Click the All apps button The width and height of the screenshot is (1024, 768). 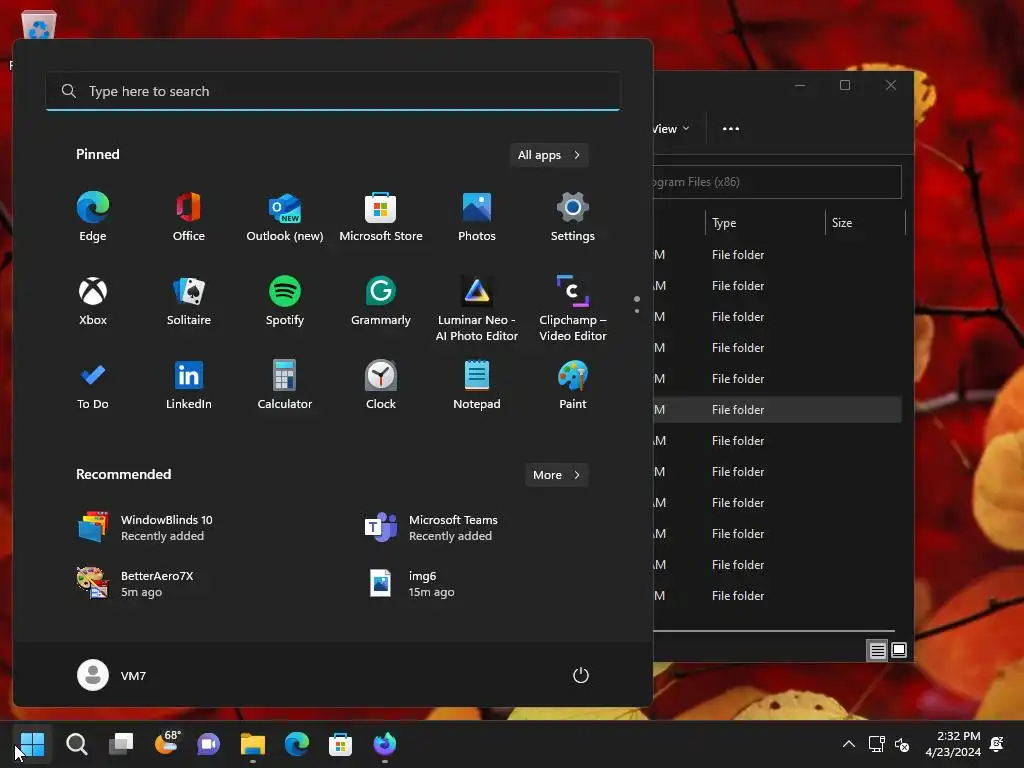[549, 155]
